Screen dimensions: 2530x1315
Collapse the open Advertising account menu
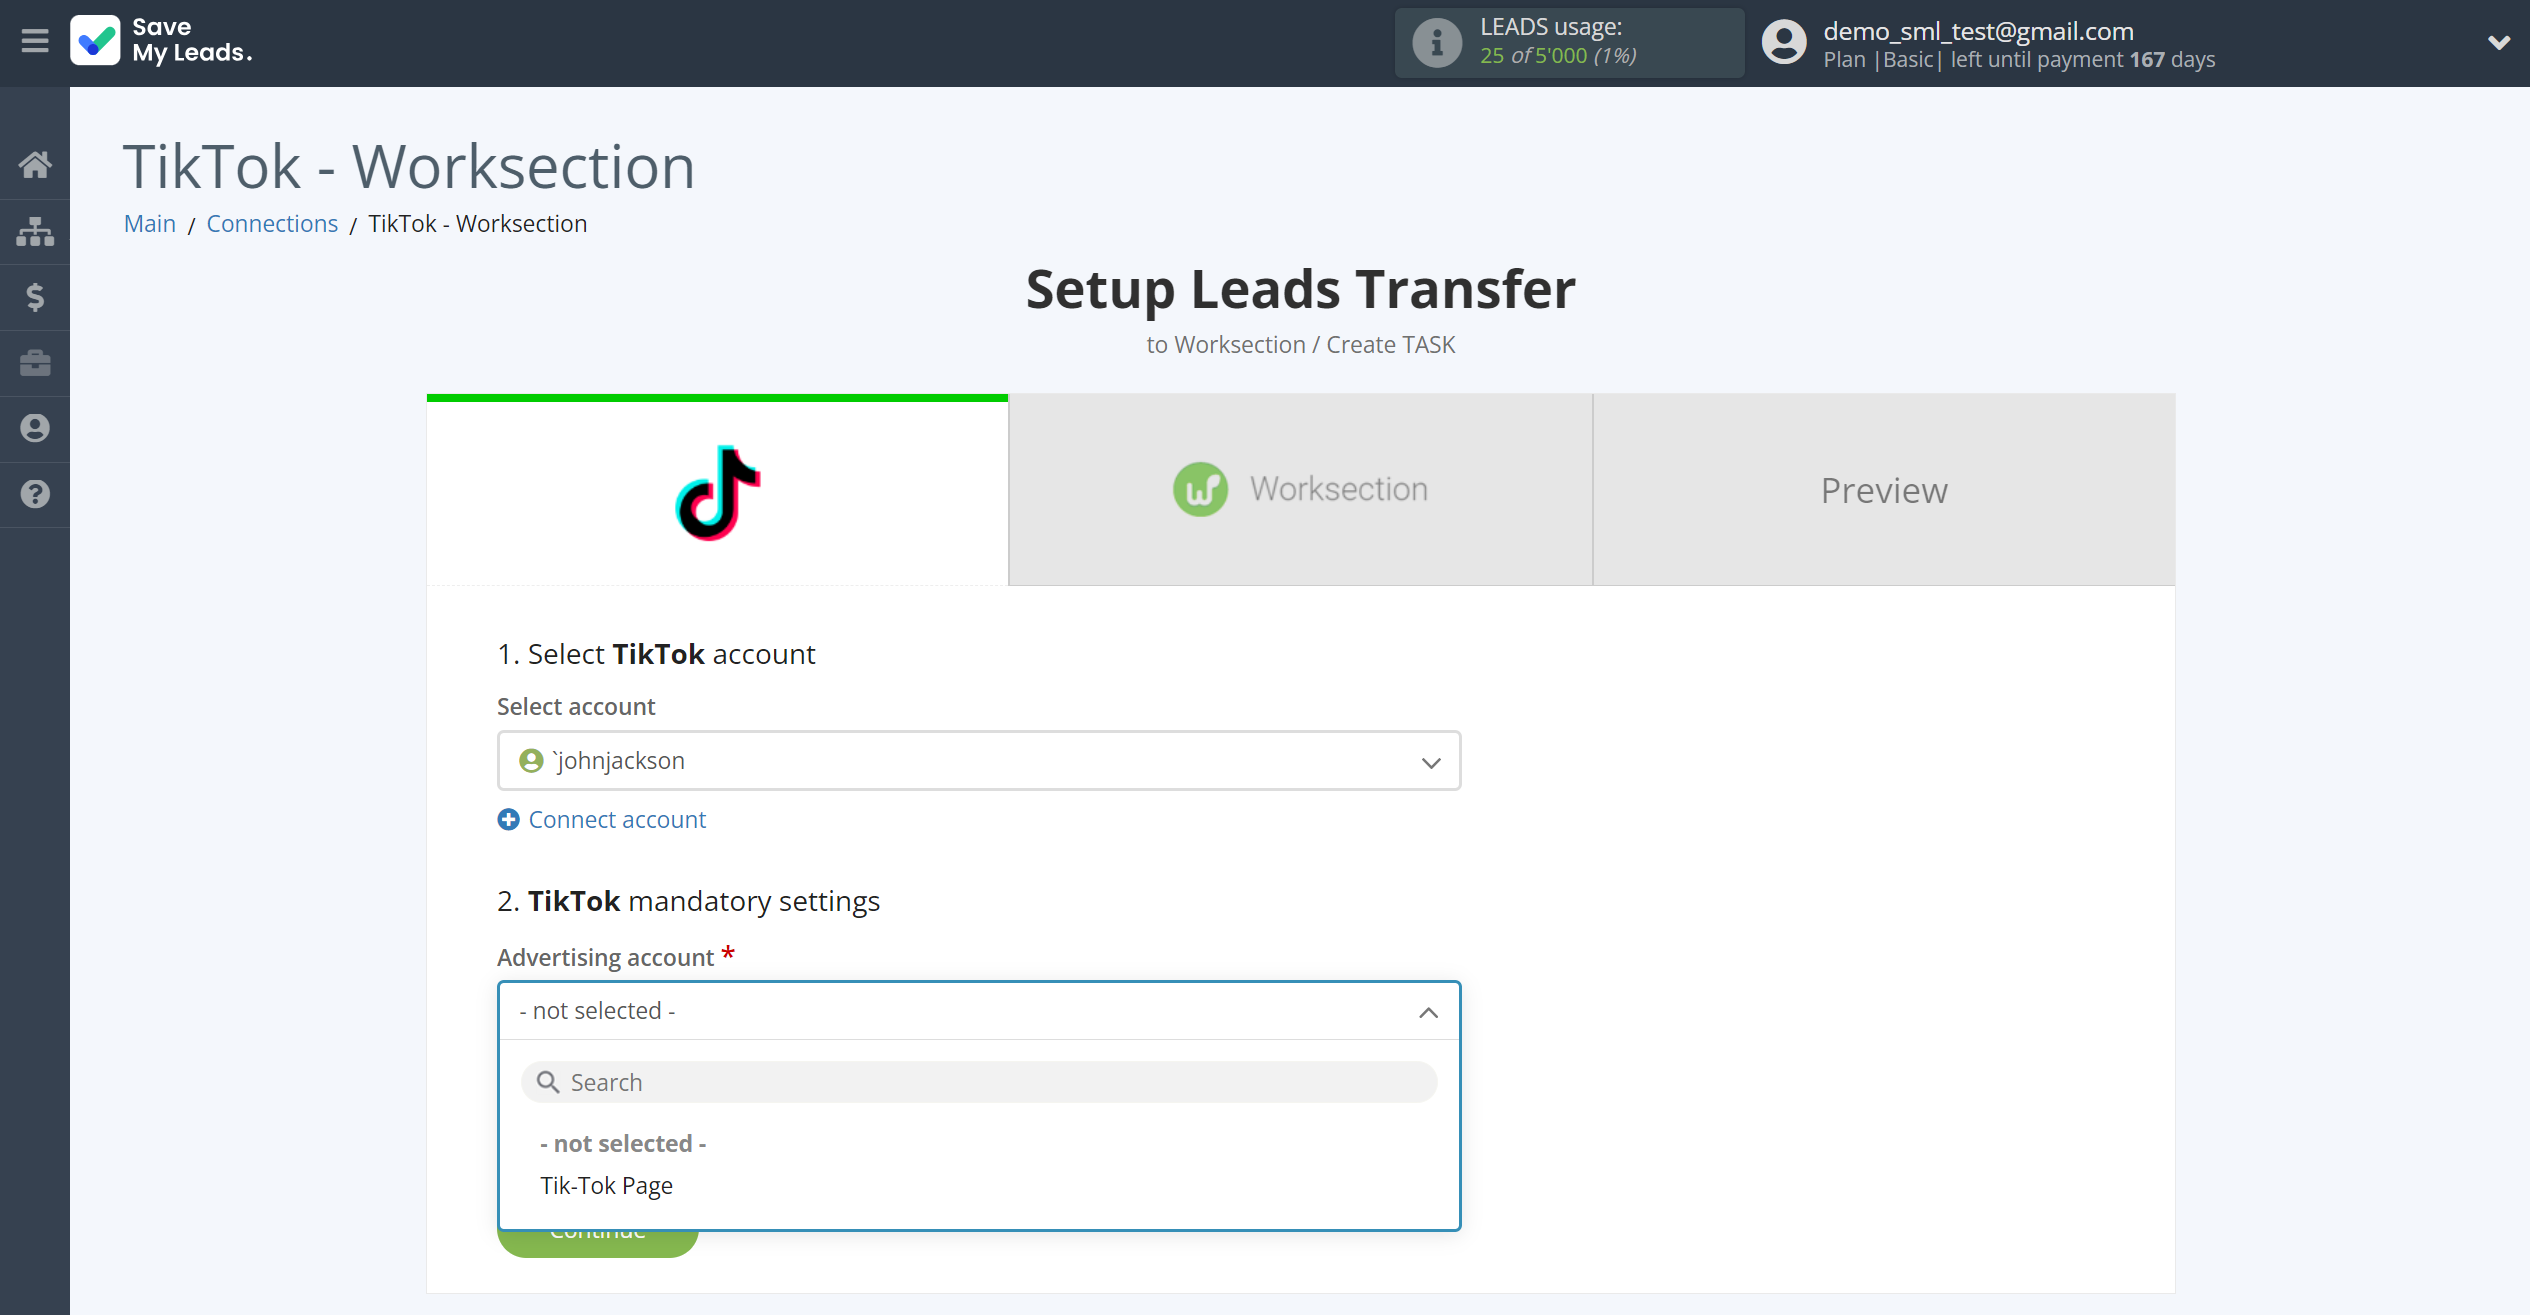tap(1427, 1012)
